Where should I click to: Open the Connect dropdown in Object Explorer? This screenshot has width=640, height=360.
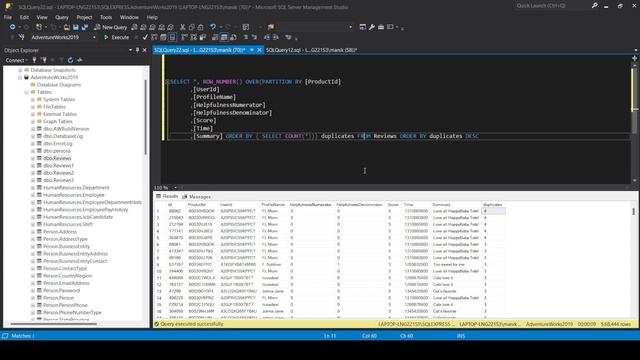click(x=16, y=60)
